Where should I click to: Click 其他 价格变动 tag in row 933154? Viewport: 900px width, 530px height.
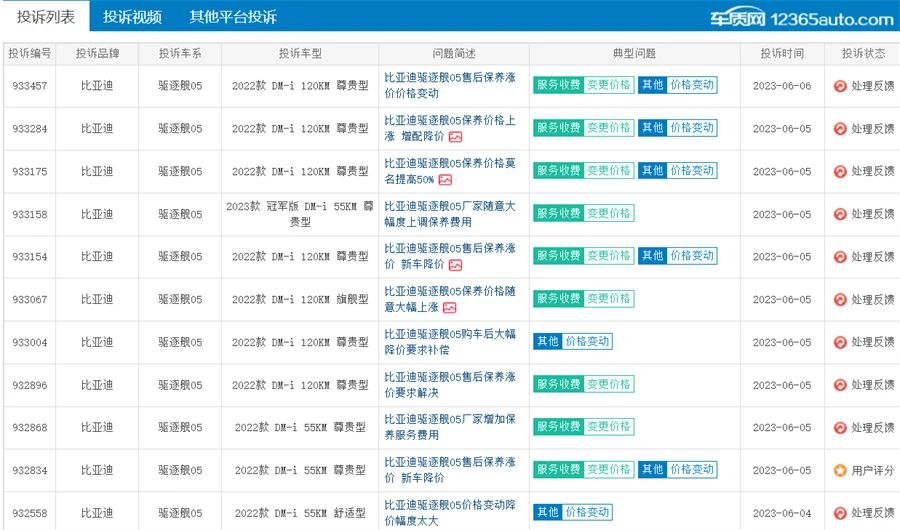[678, 256]
